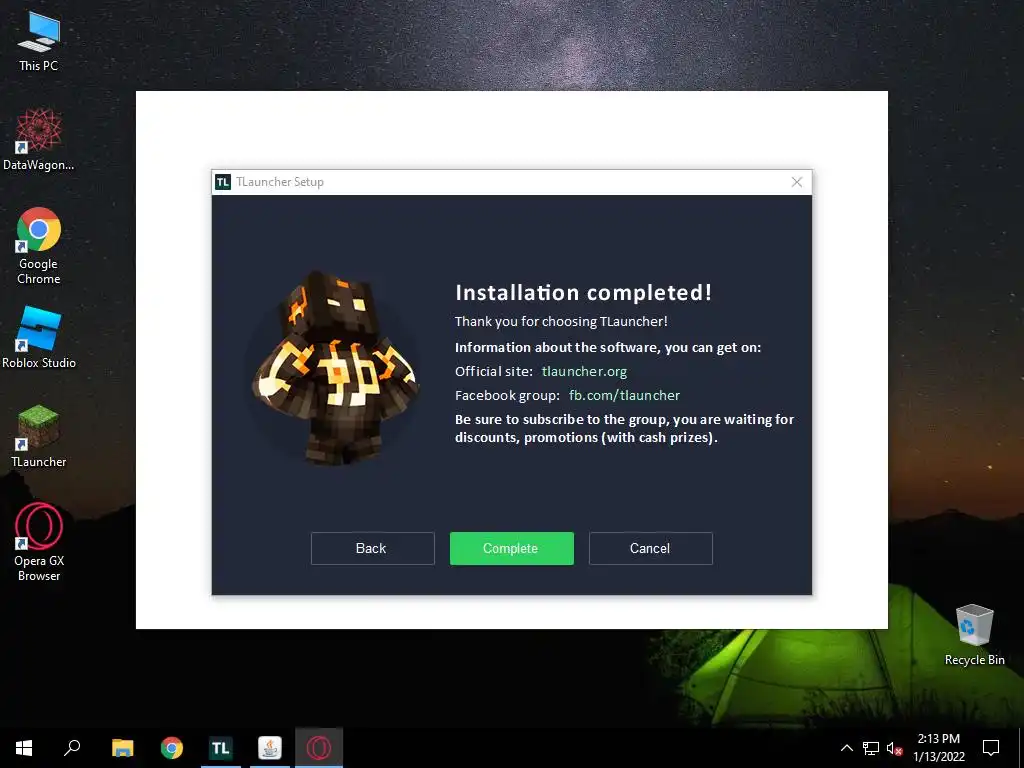Open the clock showing 2:13 PM
The width and height of the screenshot is (1024, 768).
click(x=938, y=748)
